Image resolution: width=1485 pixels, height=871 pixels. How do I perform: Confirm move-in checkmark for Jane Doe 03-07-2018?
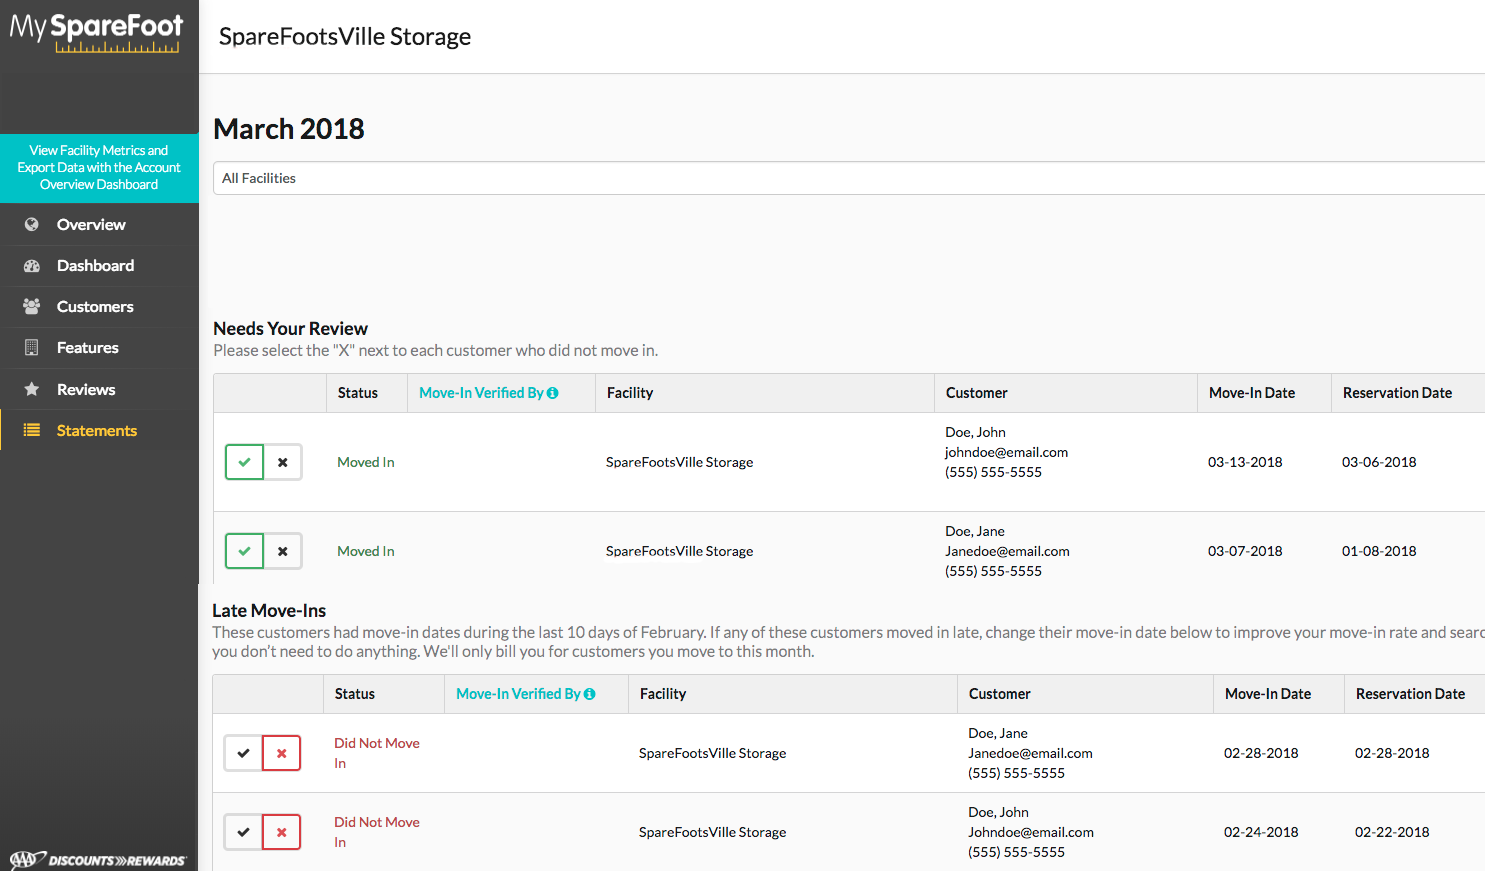point(244,551)
